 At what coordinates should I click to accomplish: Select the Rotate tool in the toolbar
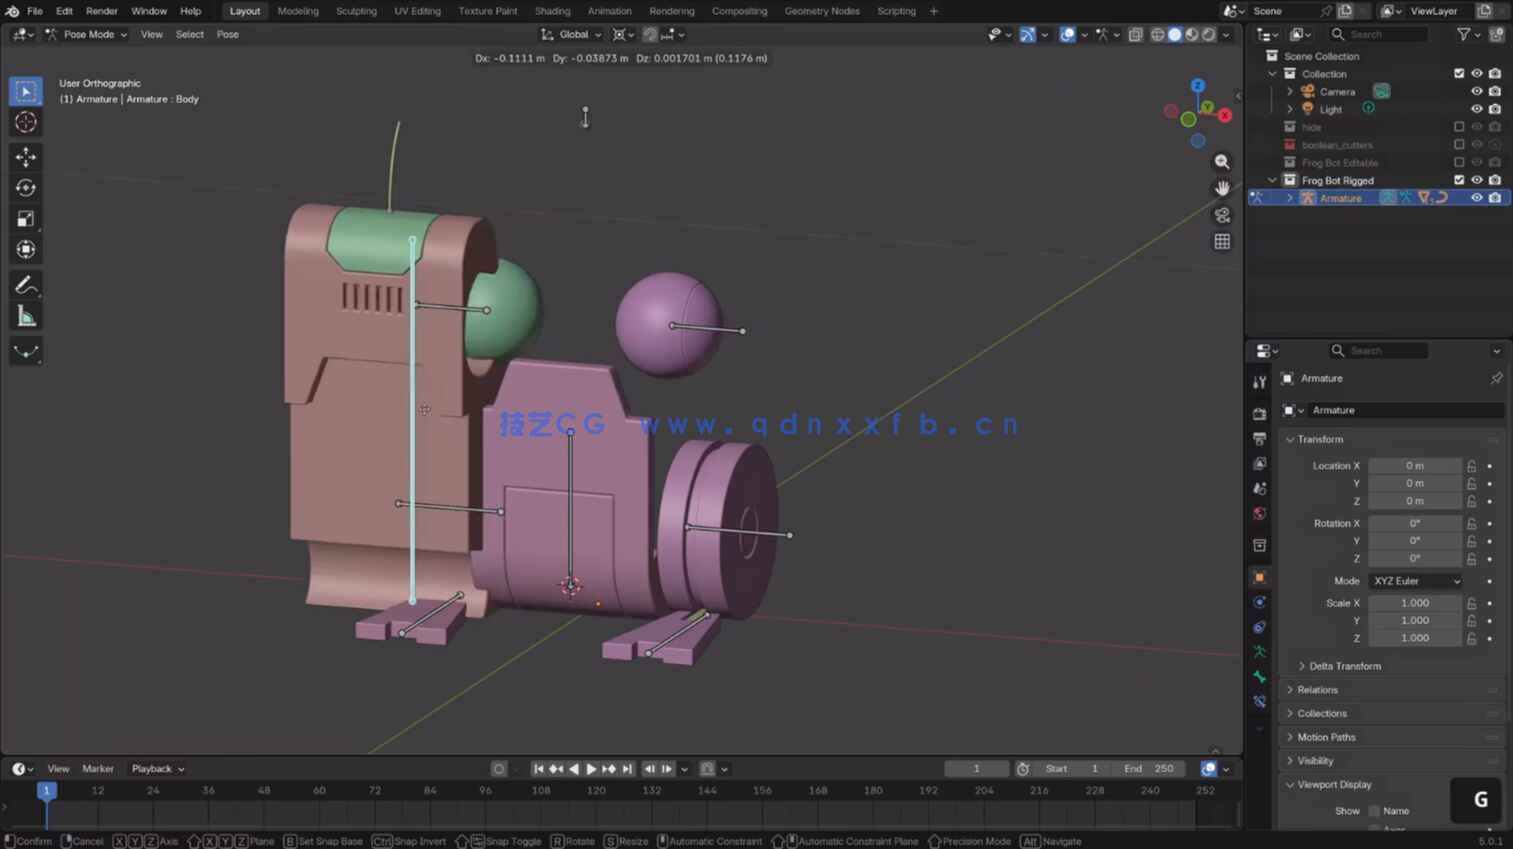pyautogui.click(x=25, y=187)
